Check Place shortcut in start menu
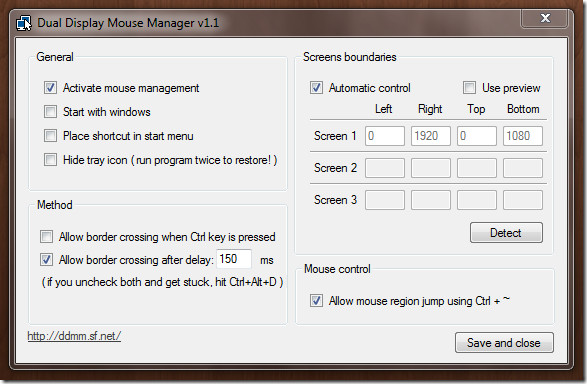This screenshot has width=587, height=384. 50,135
